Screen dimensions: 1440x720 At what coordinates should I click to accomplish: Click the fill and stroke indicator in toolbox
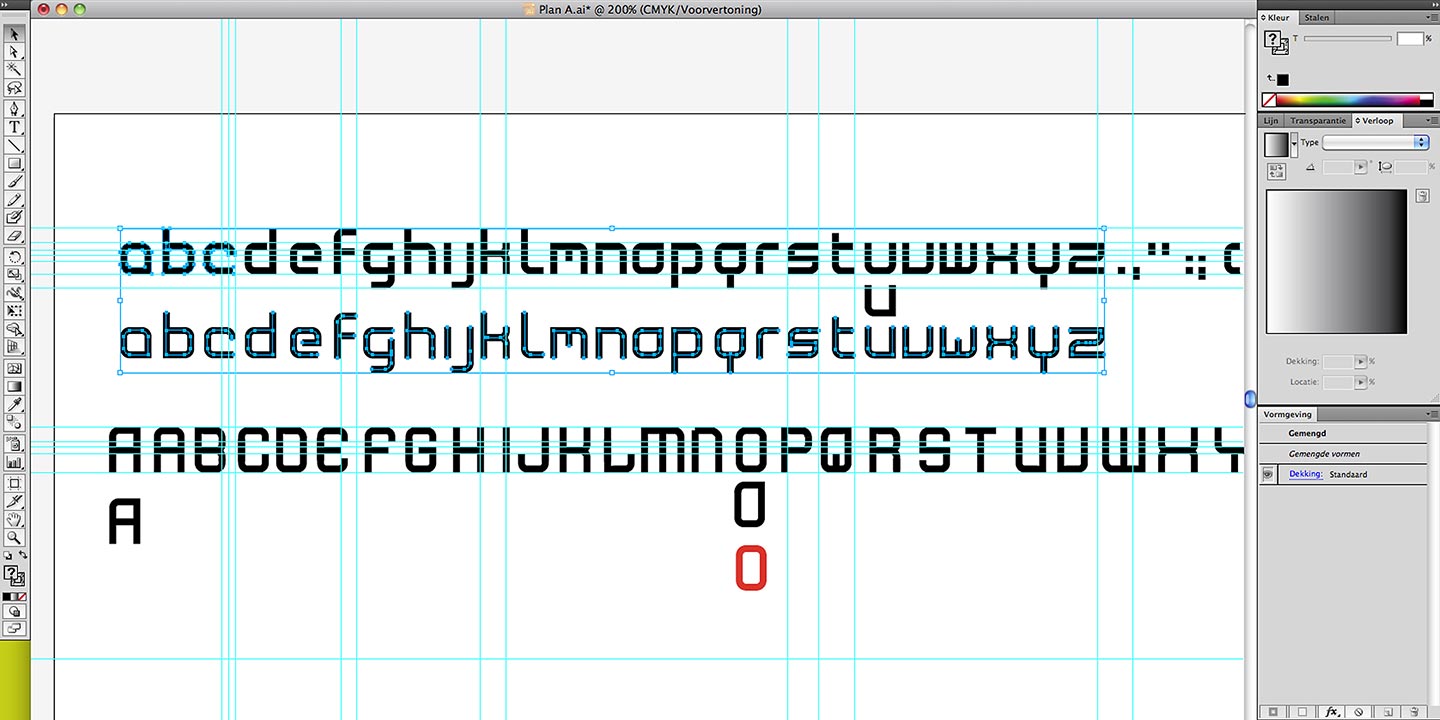coord(14,575)
